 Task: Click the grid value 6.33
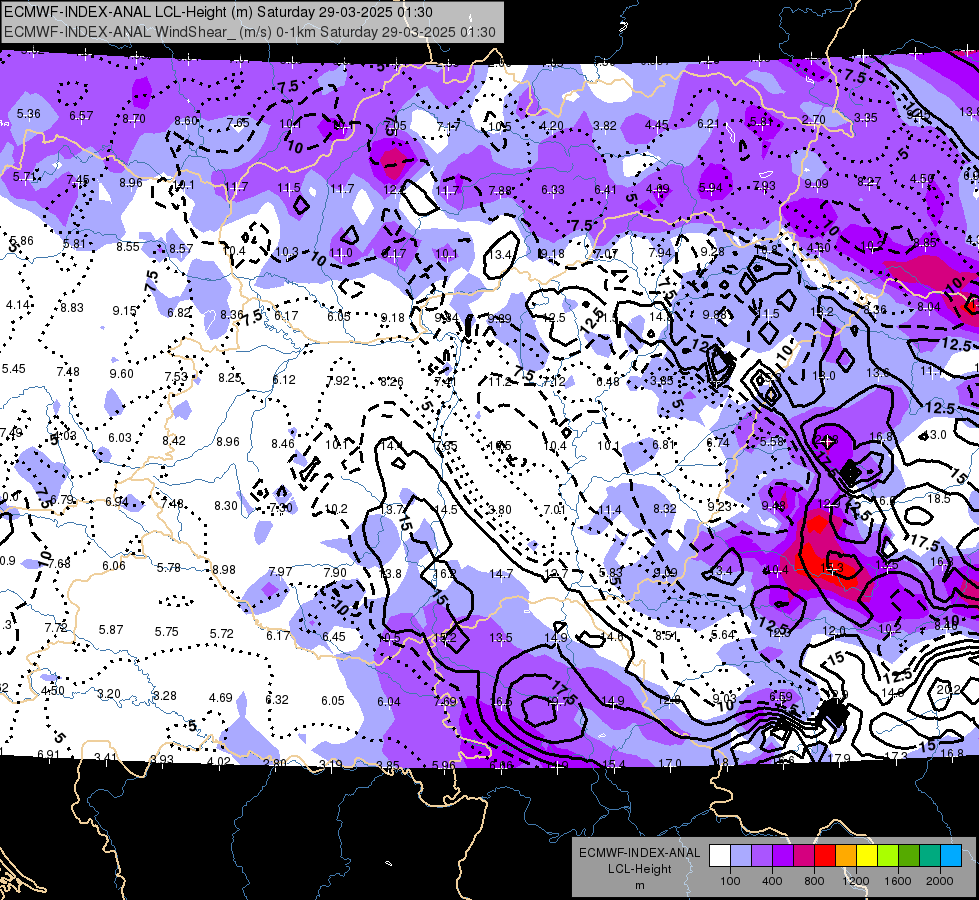553,190
